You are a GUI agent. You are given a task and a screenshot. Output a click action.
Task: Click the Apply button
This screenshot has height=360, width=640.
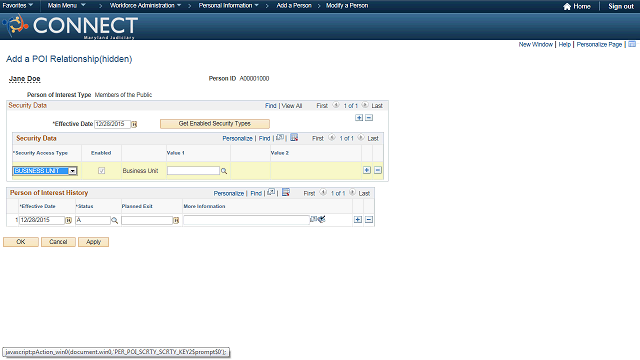point(93,242)
